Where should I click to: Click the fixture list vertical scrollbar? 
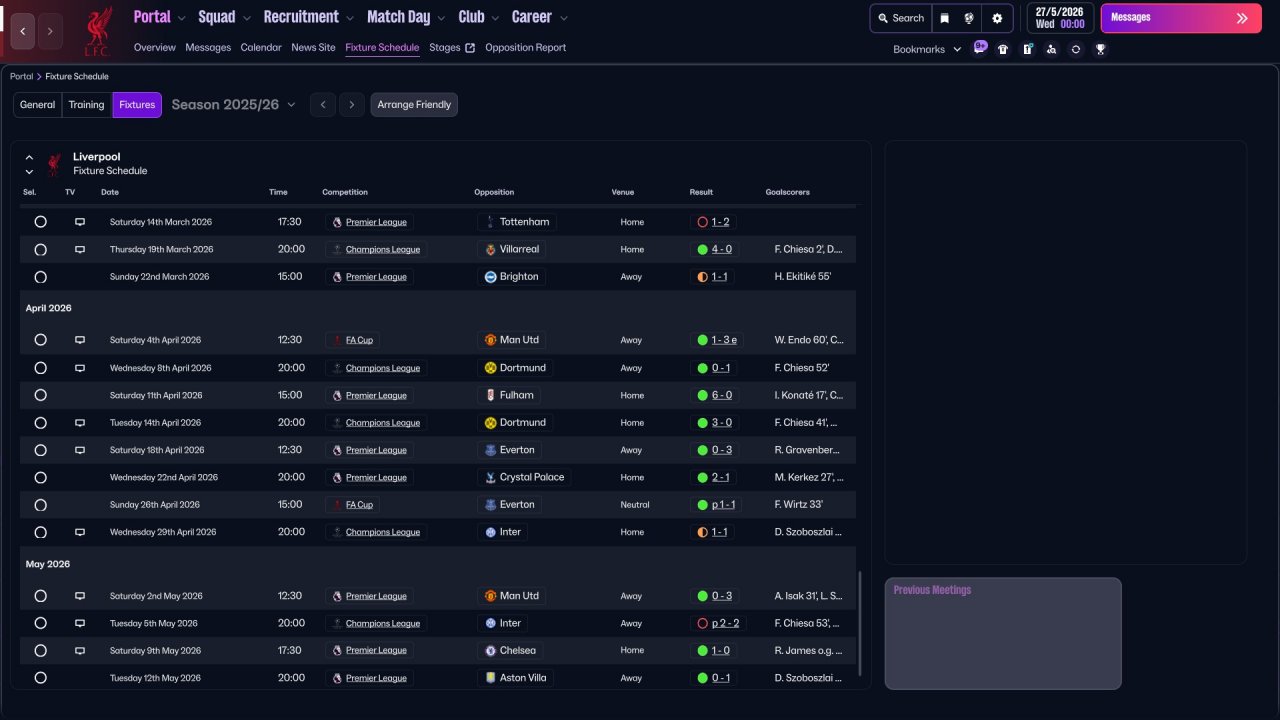(859, 622)
